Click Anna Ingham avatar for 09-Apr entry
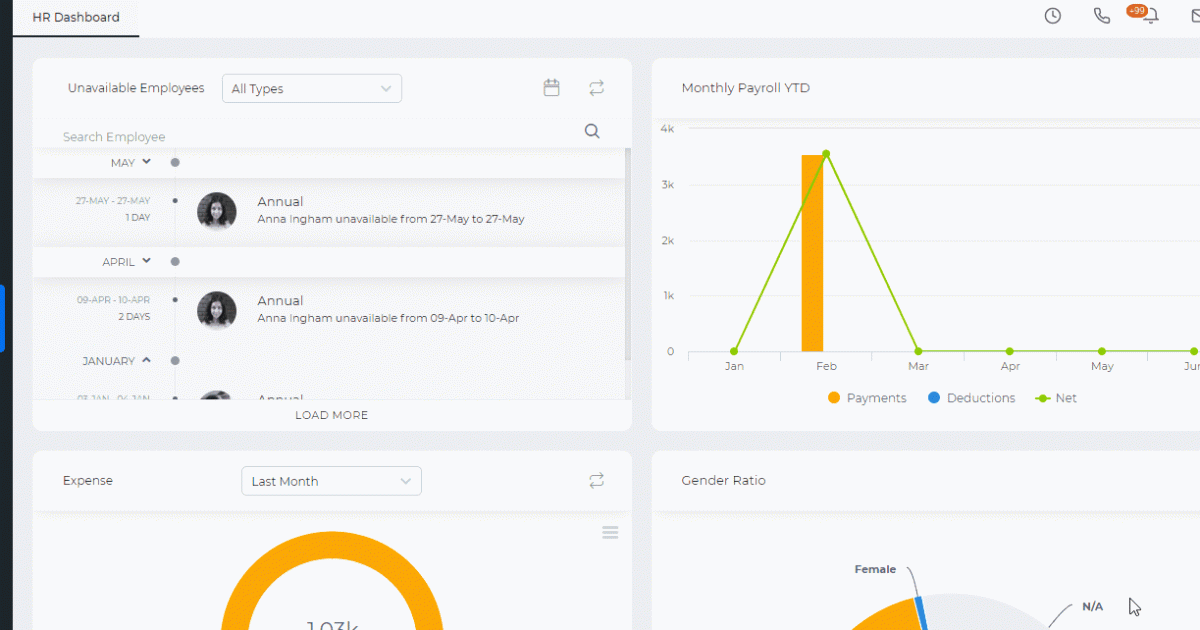 tap(217, 310)
